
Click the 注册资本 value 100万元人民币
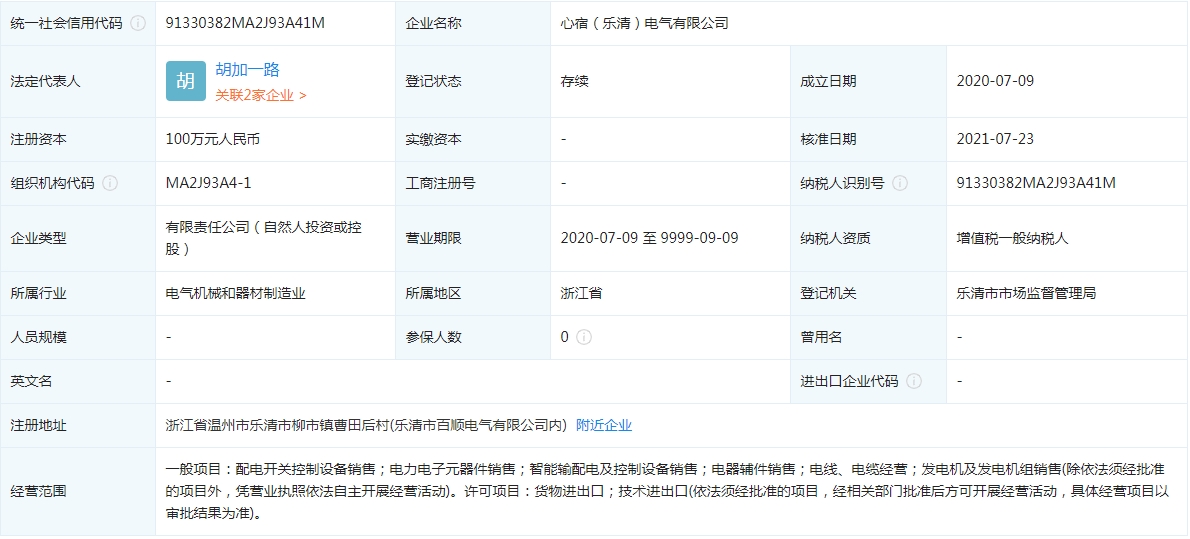[x=212, y=139]
